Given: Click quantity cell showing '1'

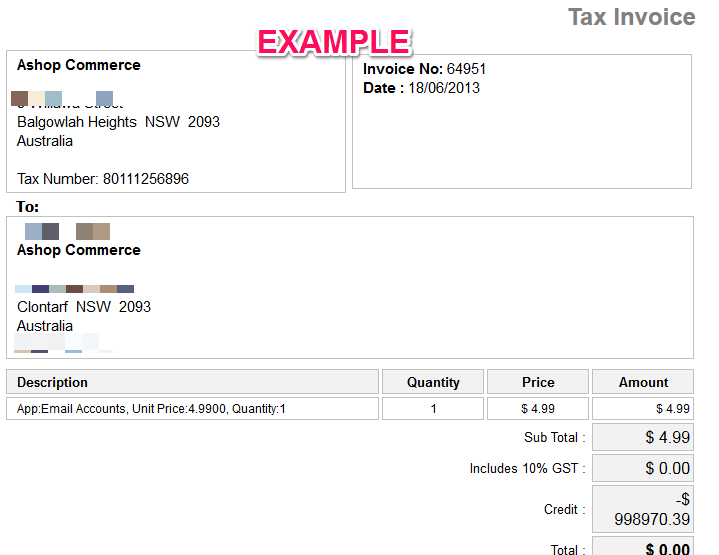Looking at the screenshot, I should [x=433, y=409].
